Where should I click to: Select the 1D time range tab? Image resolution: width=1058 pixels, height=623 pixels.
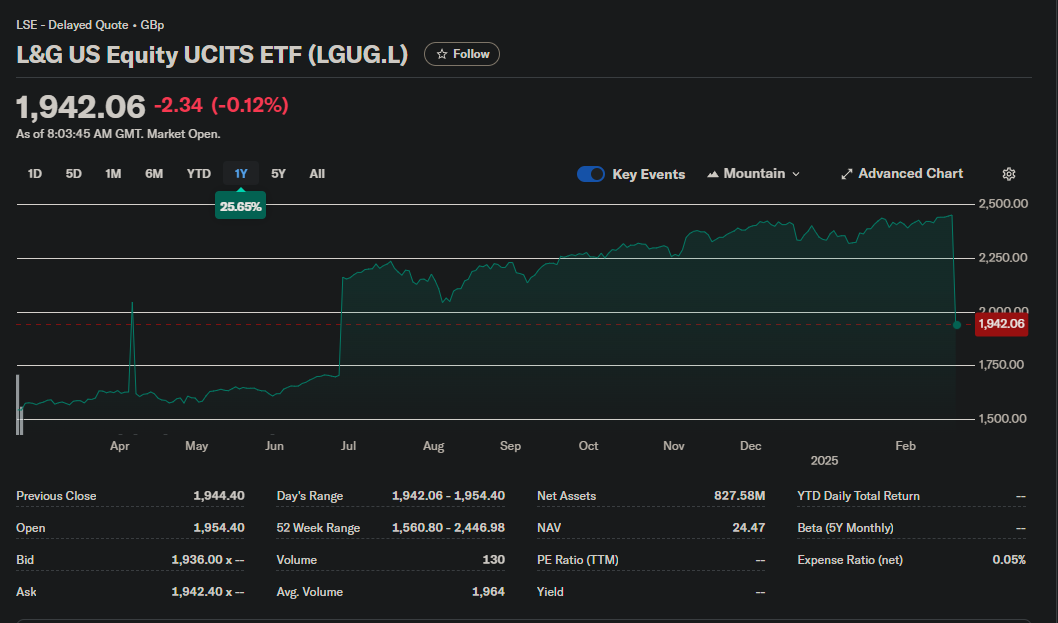coord(35,174)
